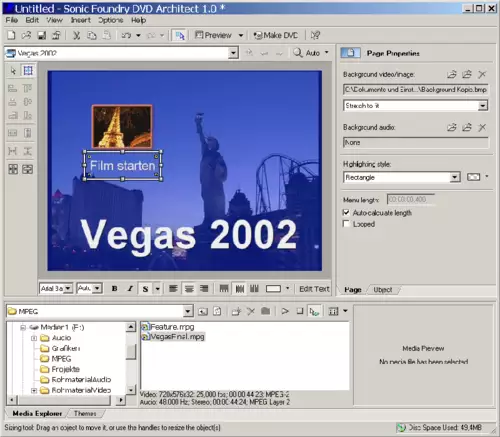Click the open-folder icon beside Background audio
The width and height of the screenshot is (500, 437).
pos(452,127)
